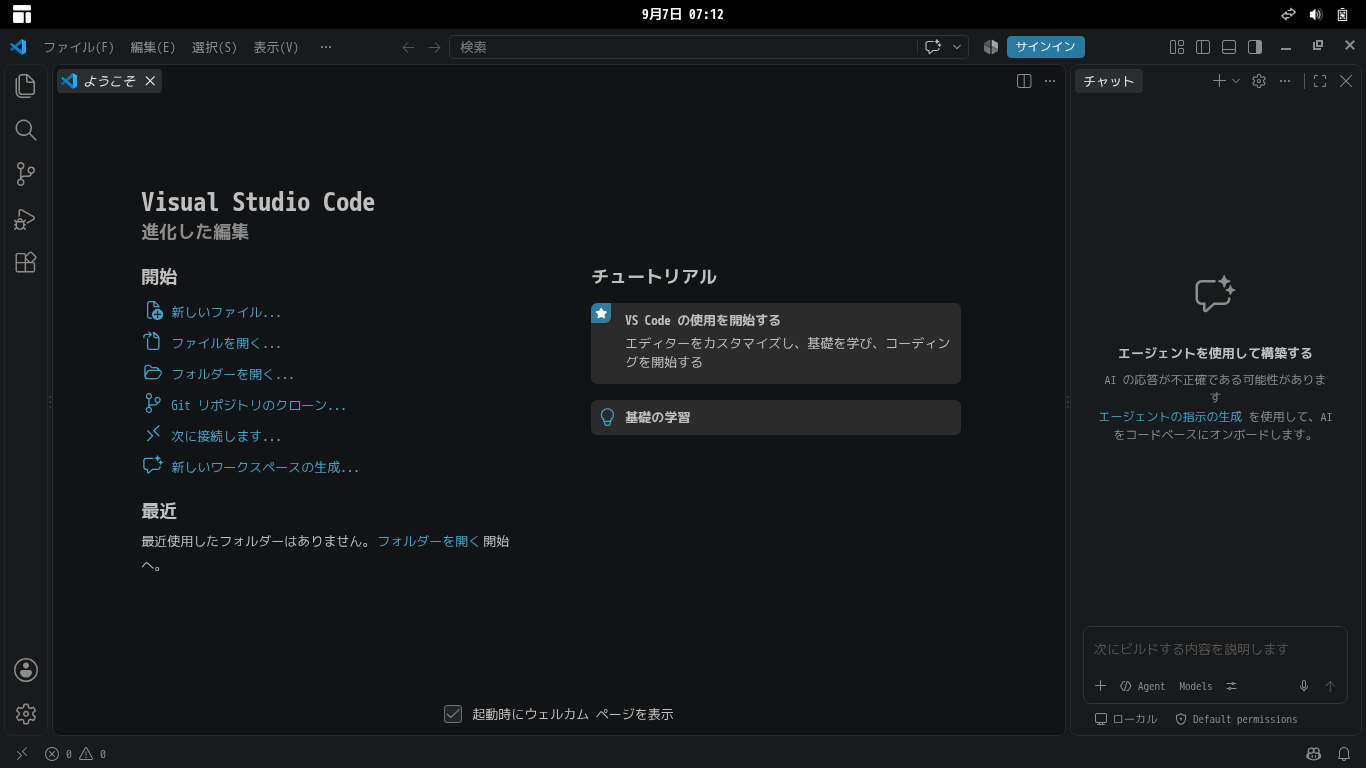This screenshot has height=768, width=1366.
Task: Maximize the chat panel
Action: click(1320, 81)
